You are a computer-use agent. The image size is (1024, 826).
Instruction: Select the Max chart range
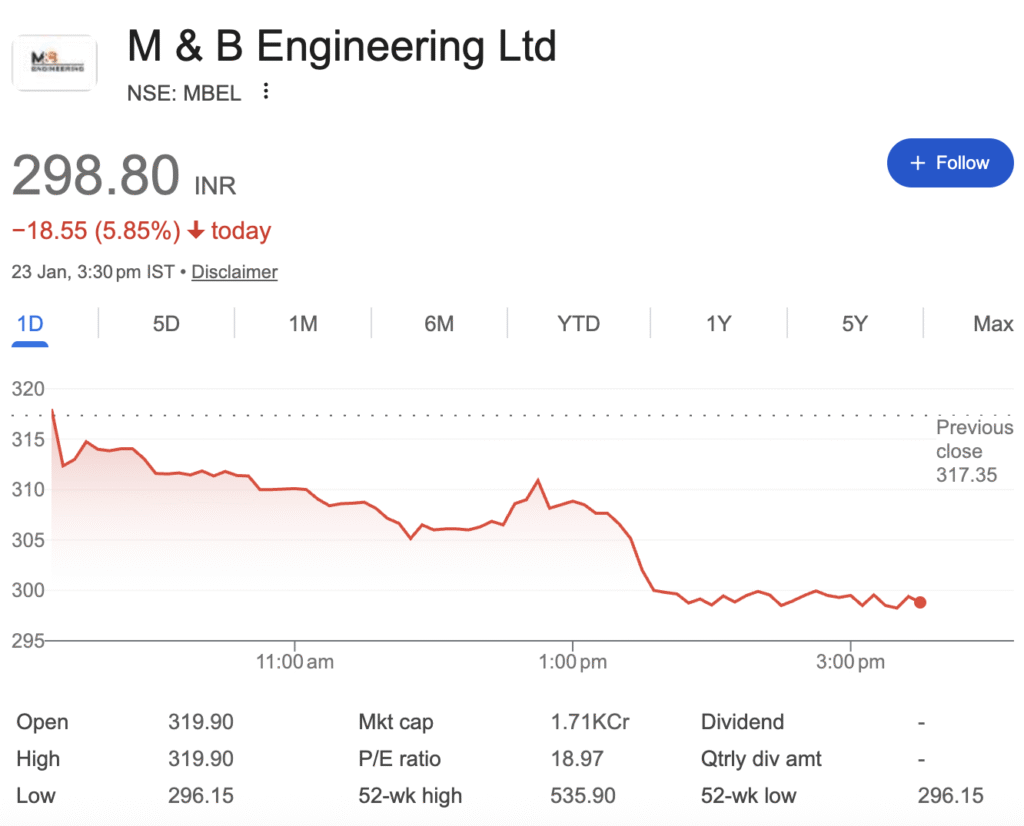(993, 324)
